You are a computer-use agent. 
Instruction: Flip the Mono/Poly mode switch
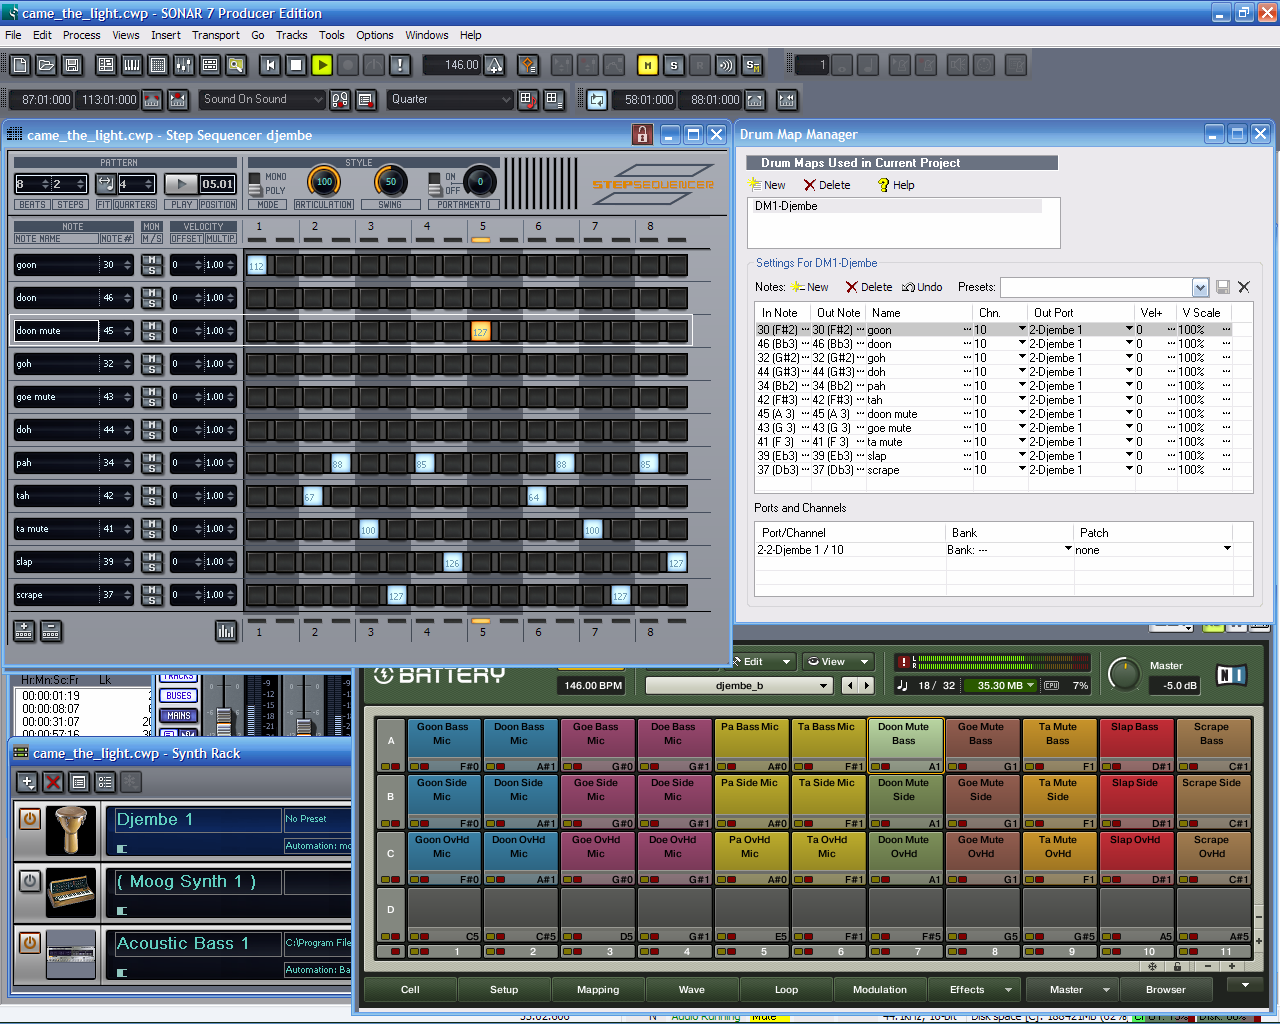click(255, 184)
